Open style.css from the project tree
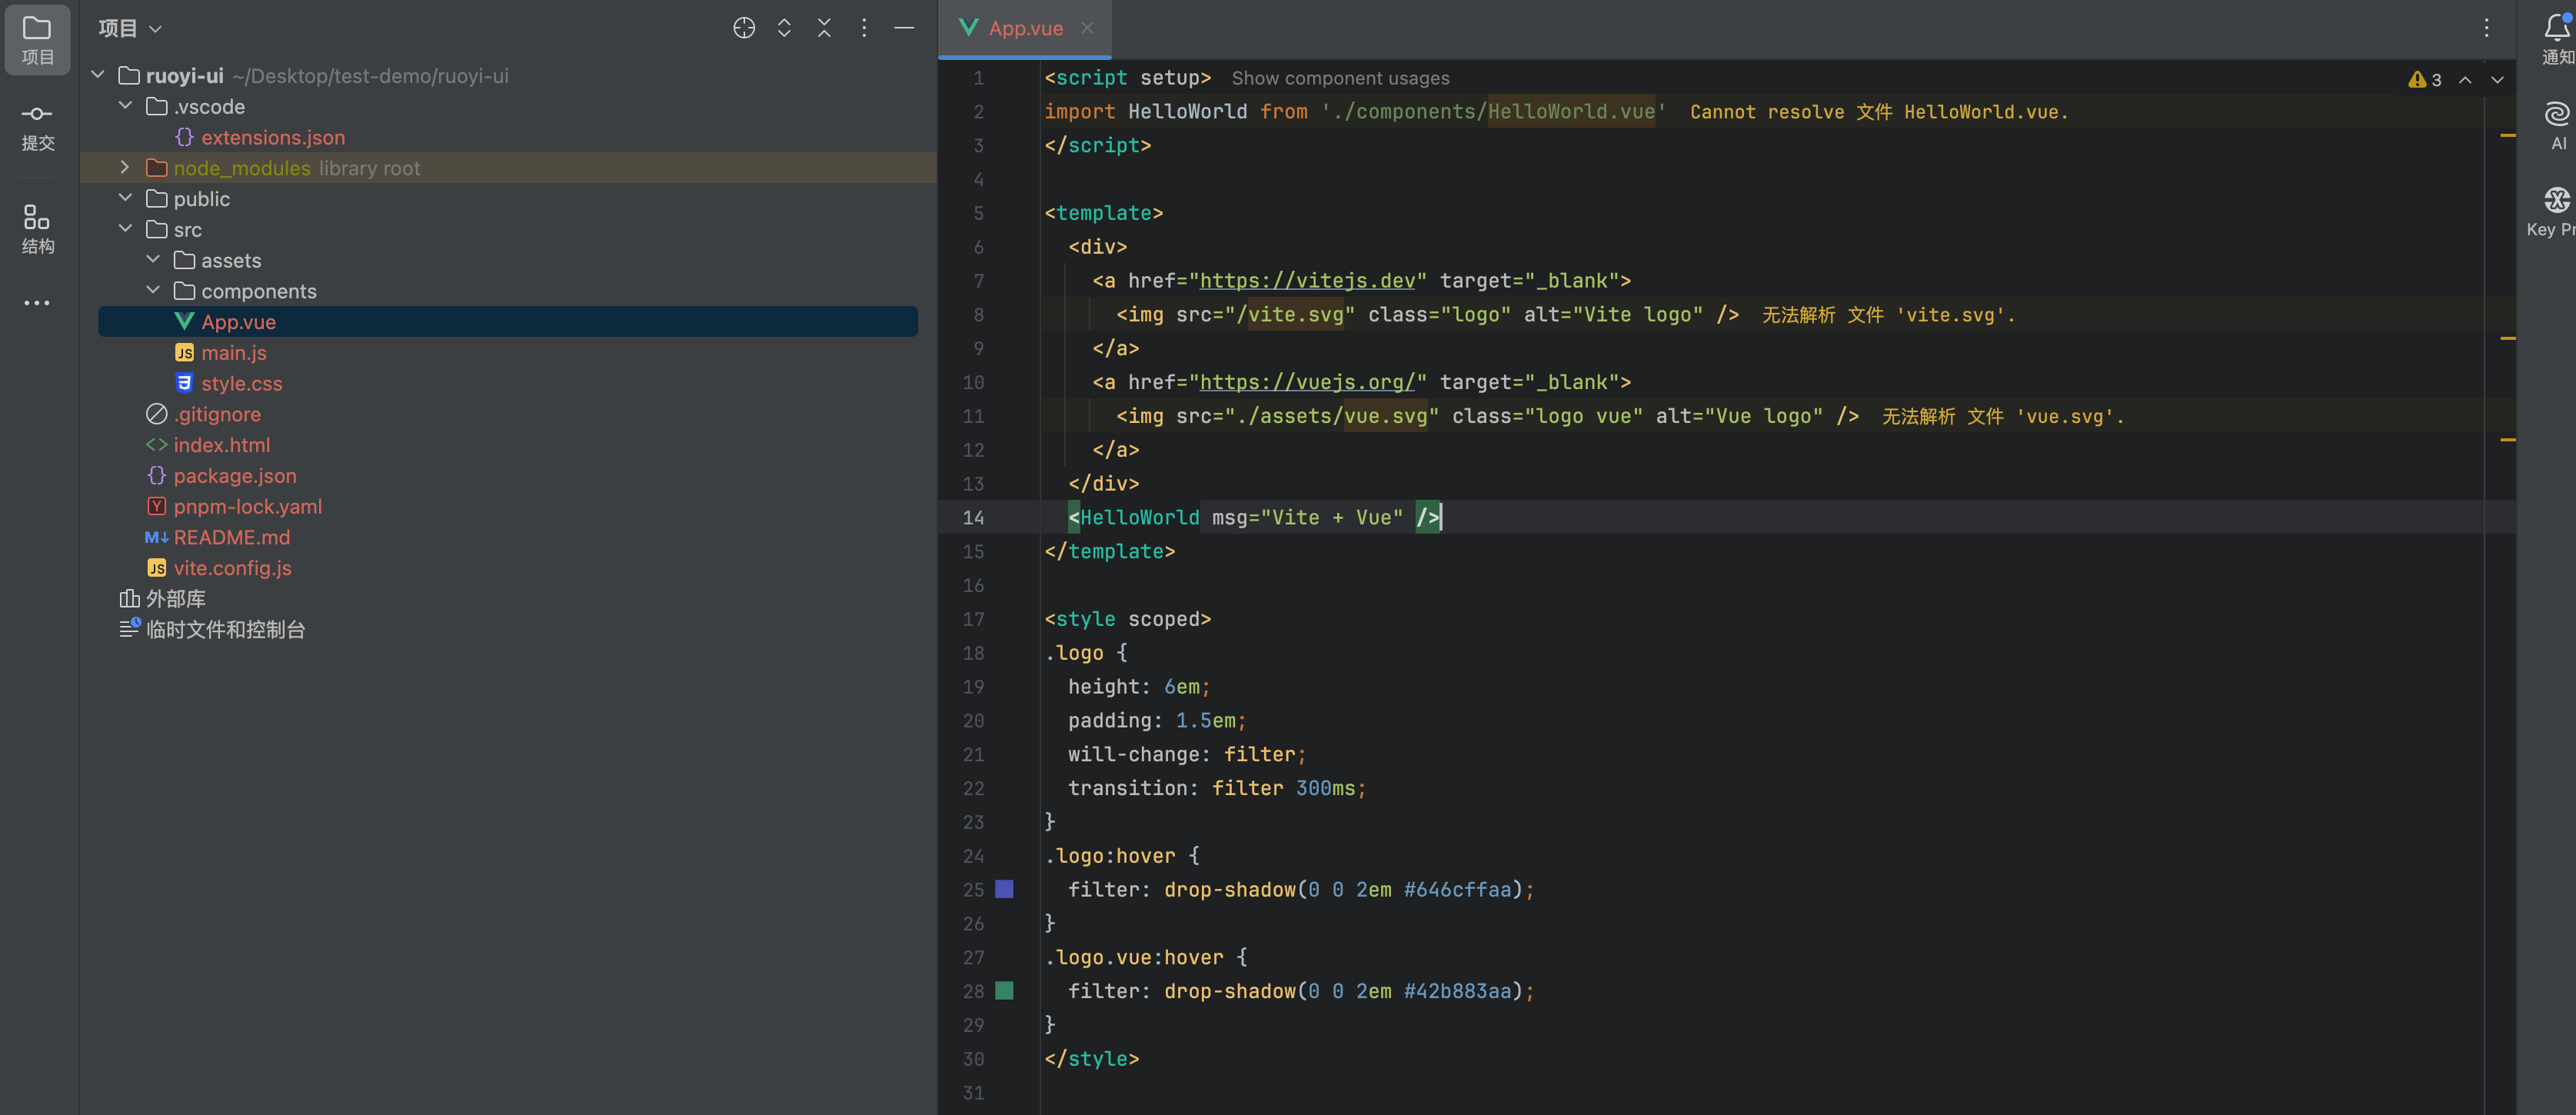Viewport: 2576px width, 1115px height. tap(229, 384)
